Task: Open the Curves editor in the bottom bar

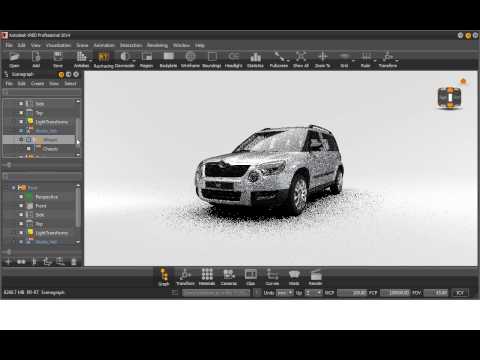Action: click(x=272, y=277)
